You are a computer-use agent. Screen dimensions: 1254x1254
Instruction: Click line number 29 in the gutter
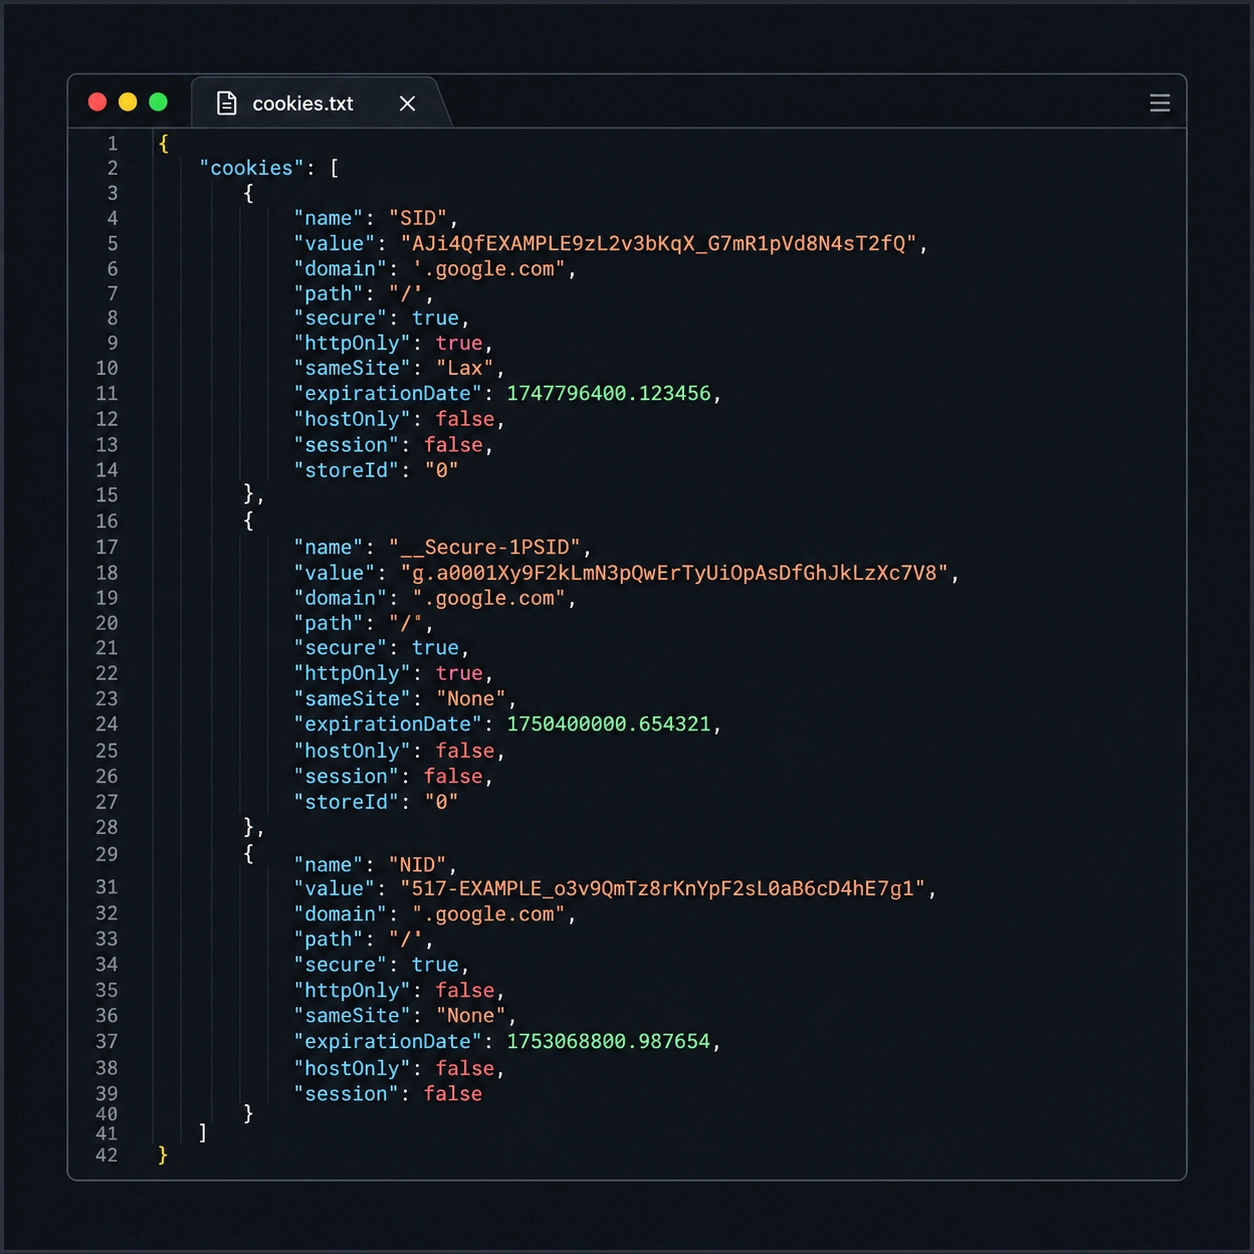point(107,854)
